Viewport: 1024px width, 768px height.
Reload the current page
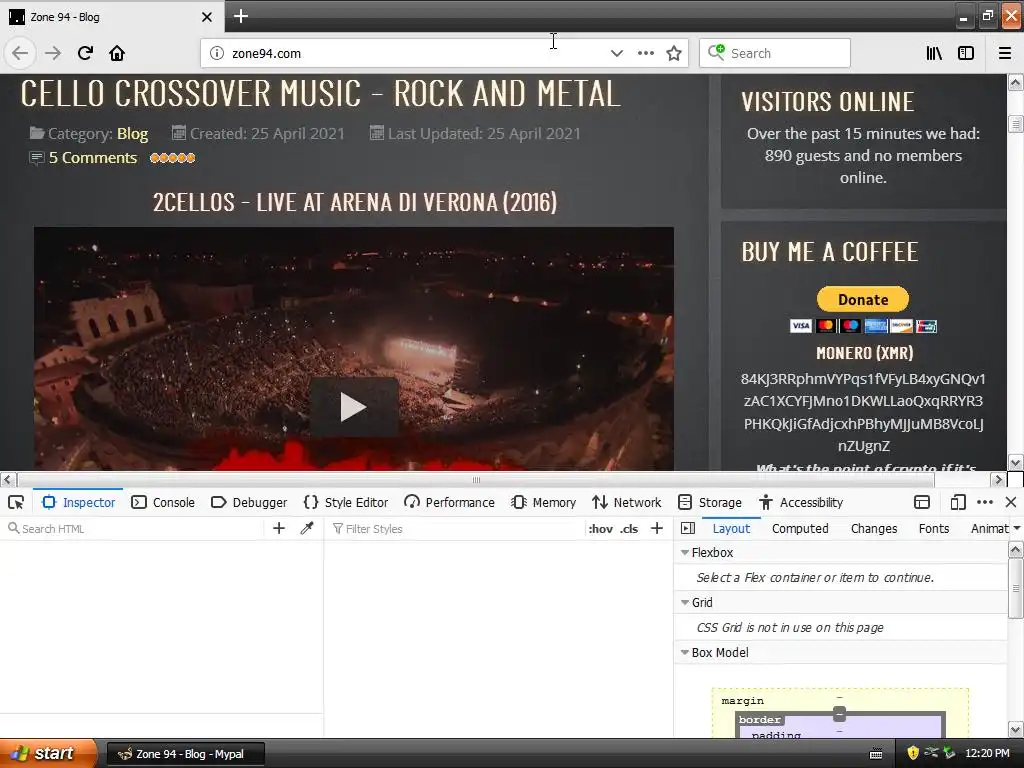pos(85,53)
